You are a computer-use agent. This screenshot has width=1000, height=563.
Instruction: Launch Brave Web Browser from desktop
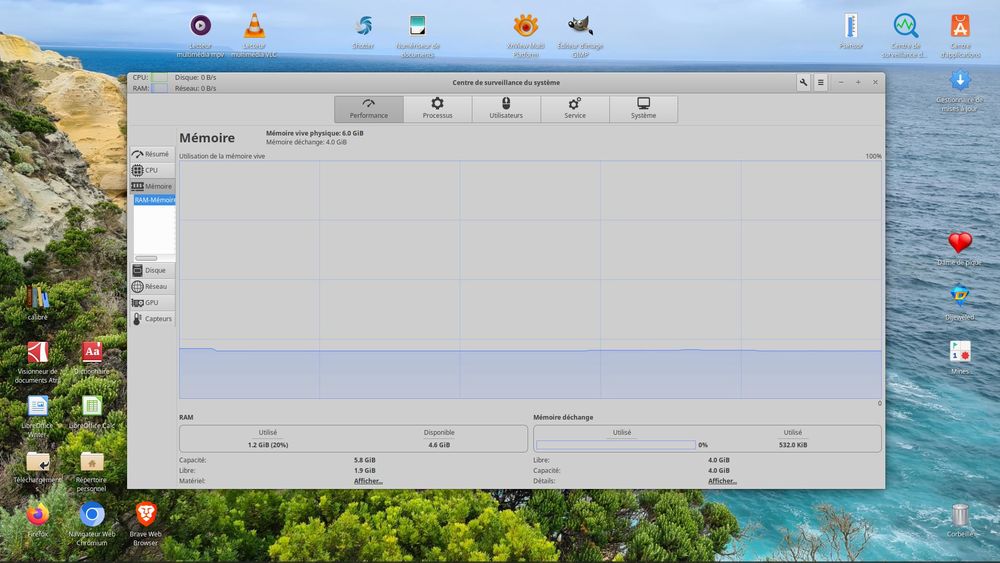point(146,524)
